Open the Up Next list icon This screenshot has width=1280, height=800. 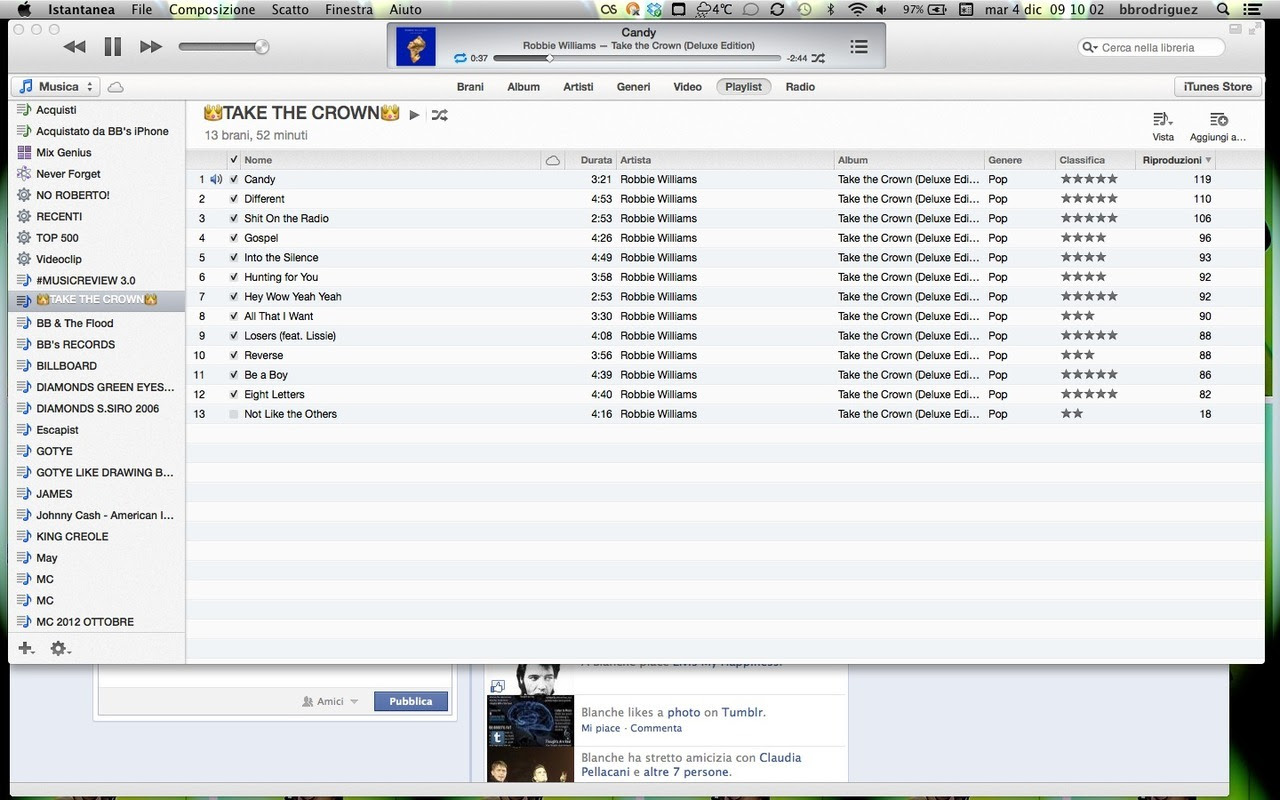[858, 46]
